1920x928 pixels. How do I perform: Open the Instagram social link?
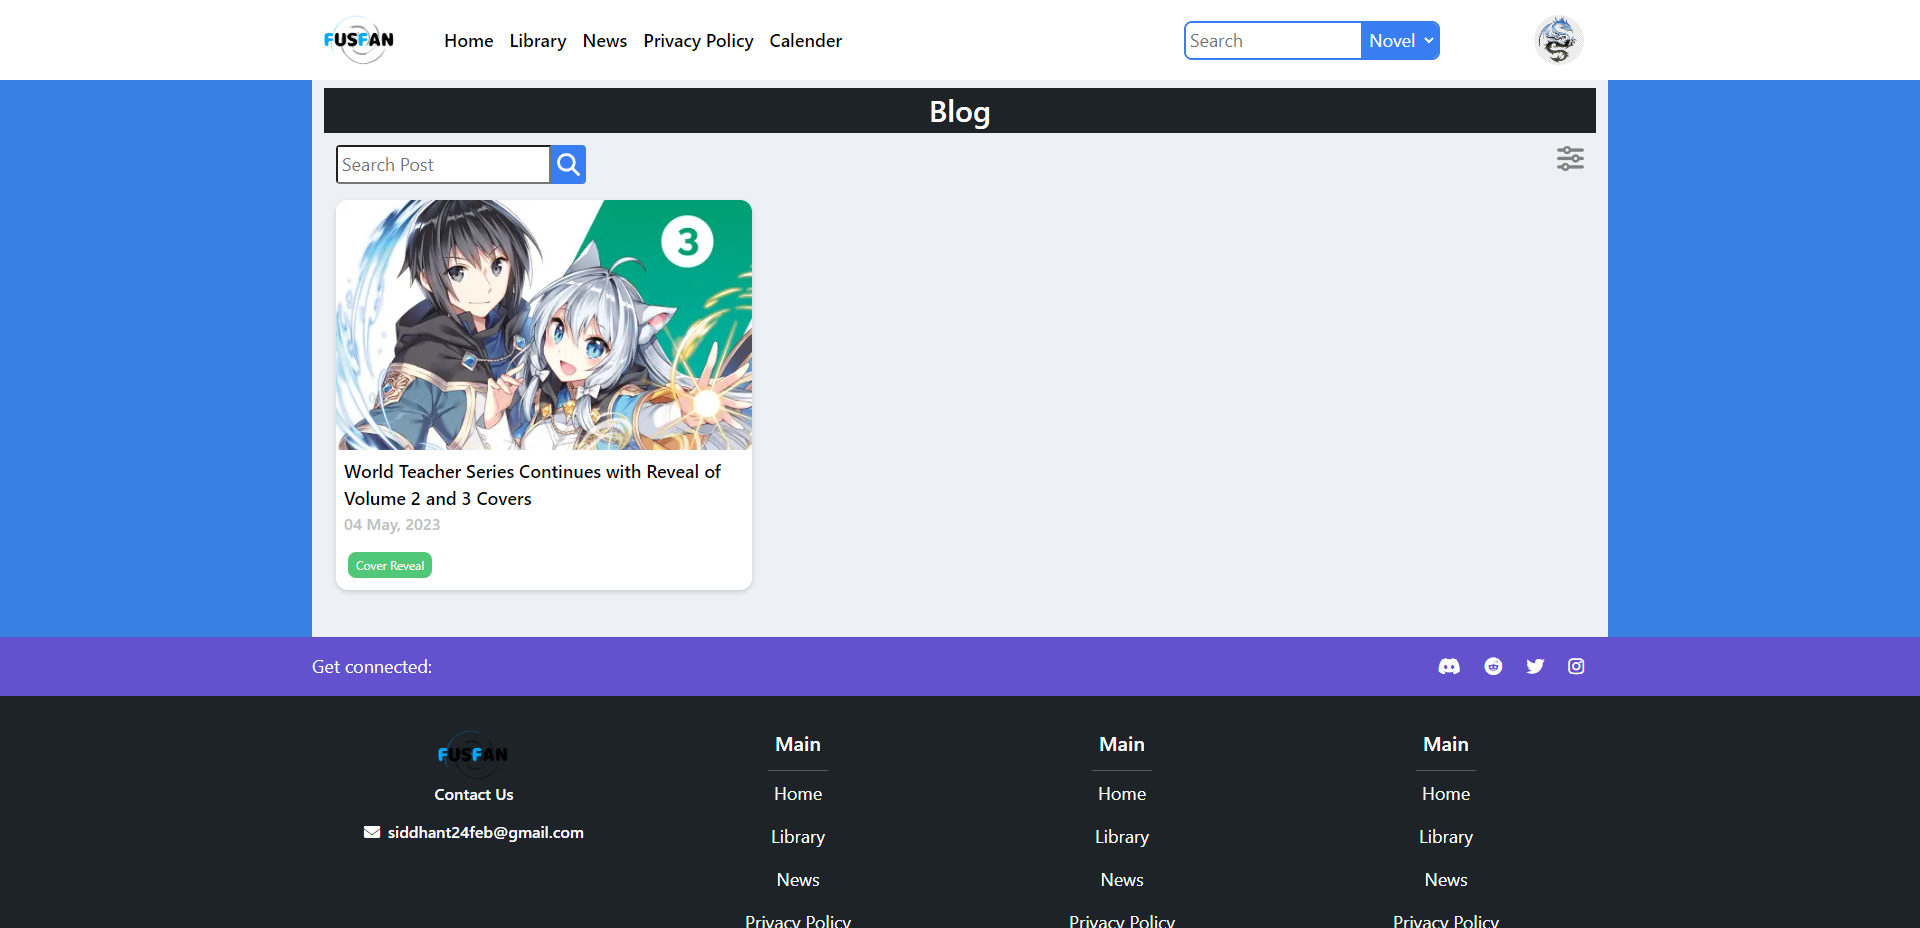(1576, 666)
